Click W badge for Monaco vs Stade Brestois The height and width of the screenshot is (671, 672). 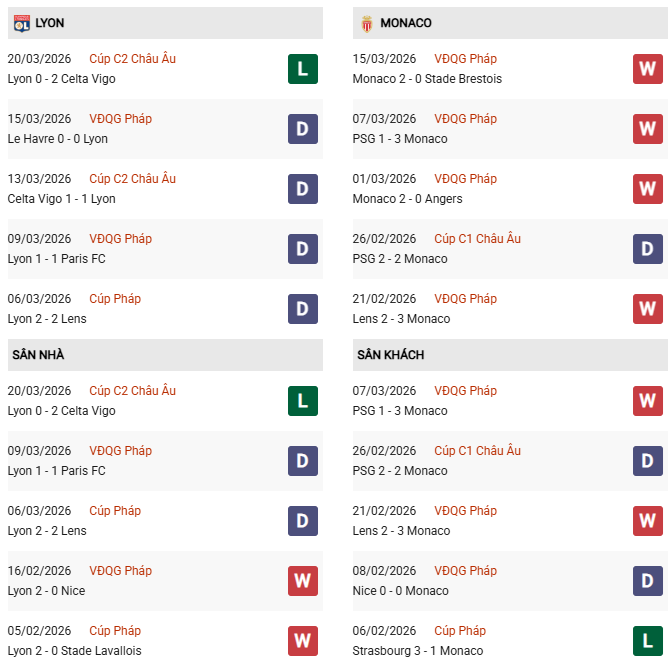point(647,69)
